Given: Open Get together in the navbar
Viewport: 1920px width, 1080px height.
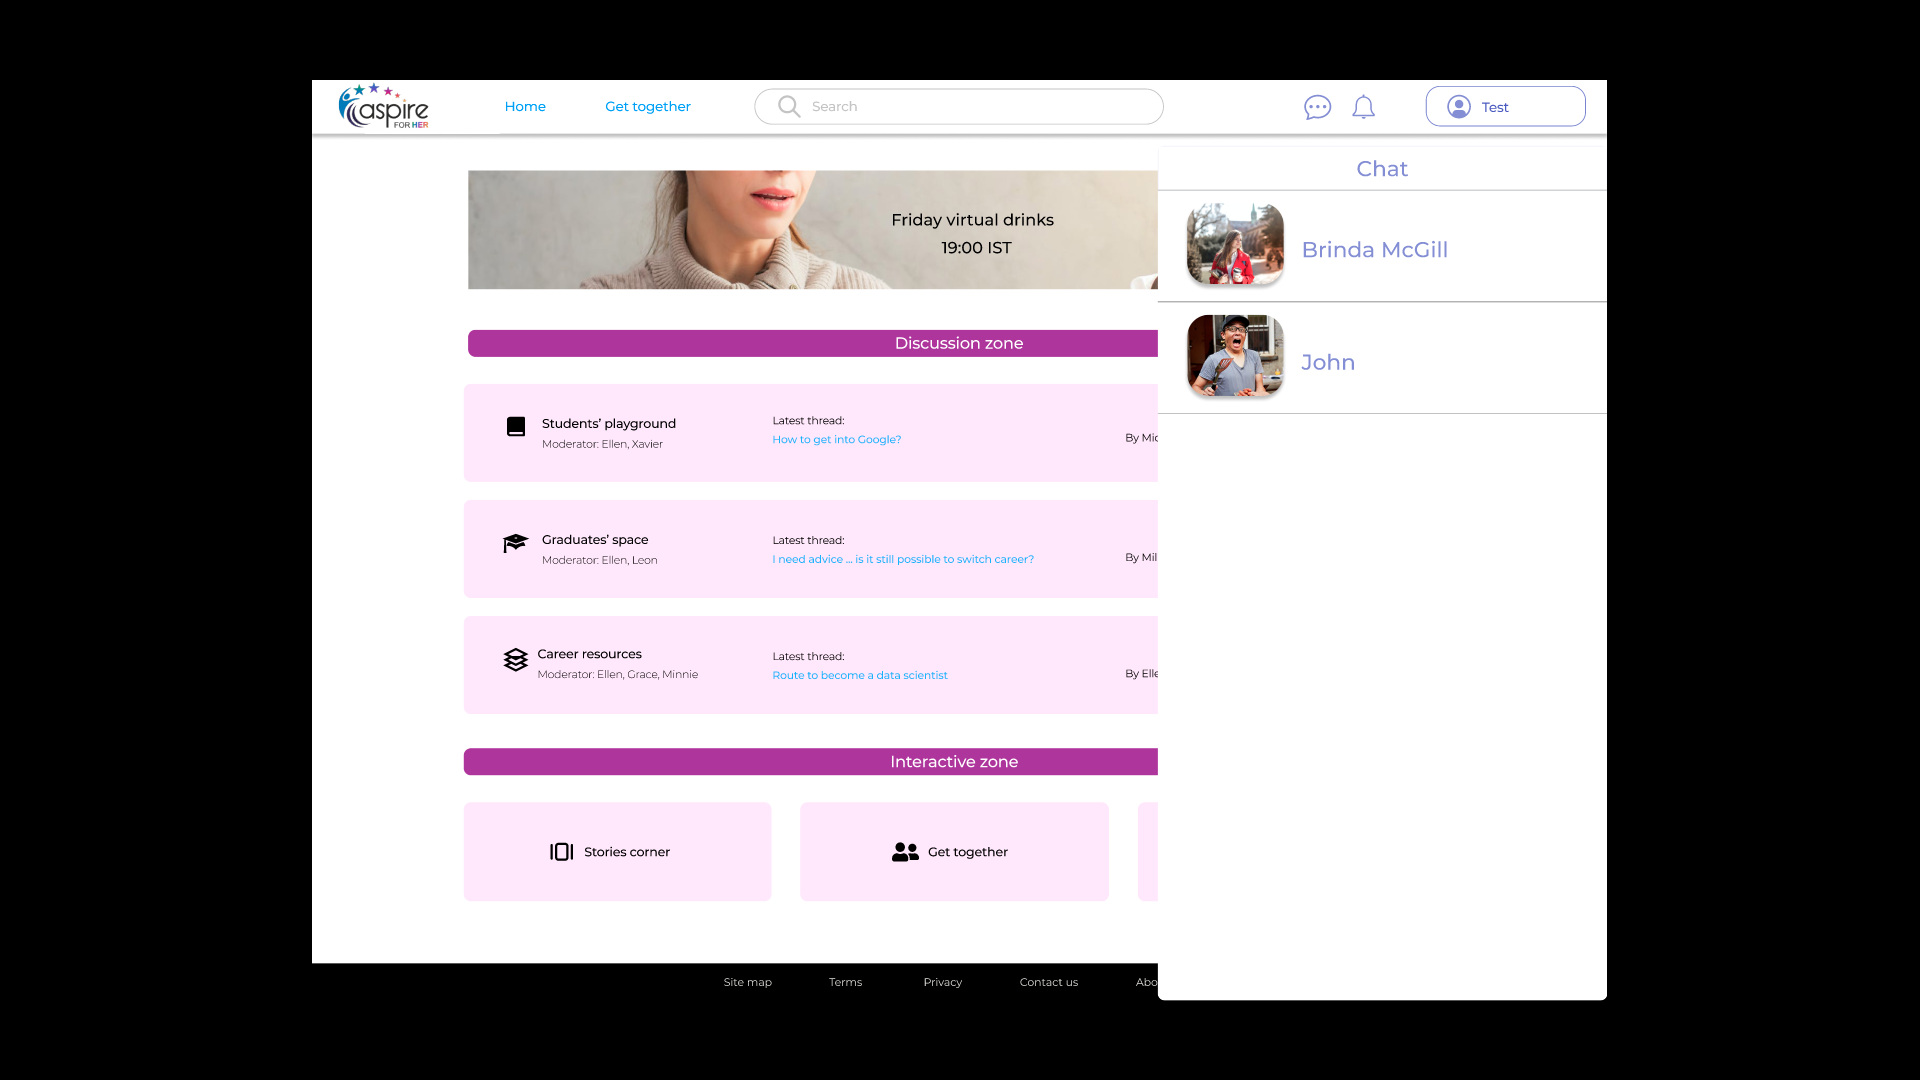Looking at the screenshot, I should (x=647, y=107).
